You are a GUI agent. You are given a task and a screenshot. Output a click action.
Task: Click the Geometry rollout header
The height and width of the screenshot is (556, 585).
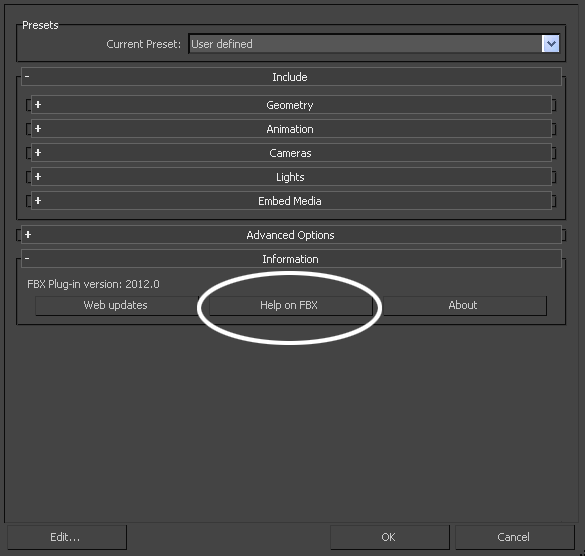(291, 105)
